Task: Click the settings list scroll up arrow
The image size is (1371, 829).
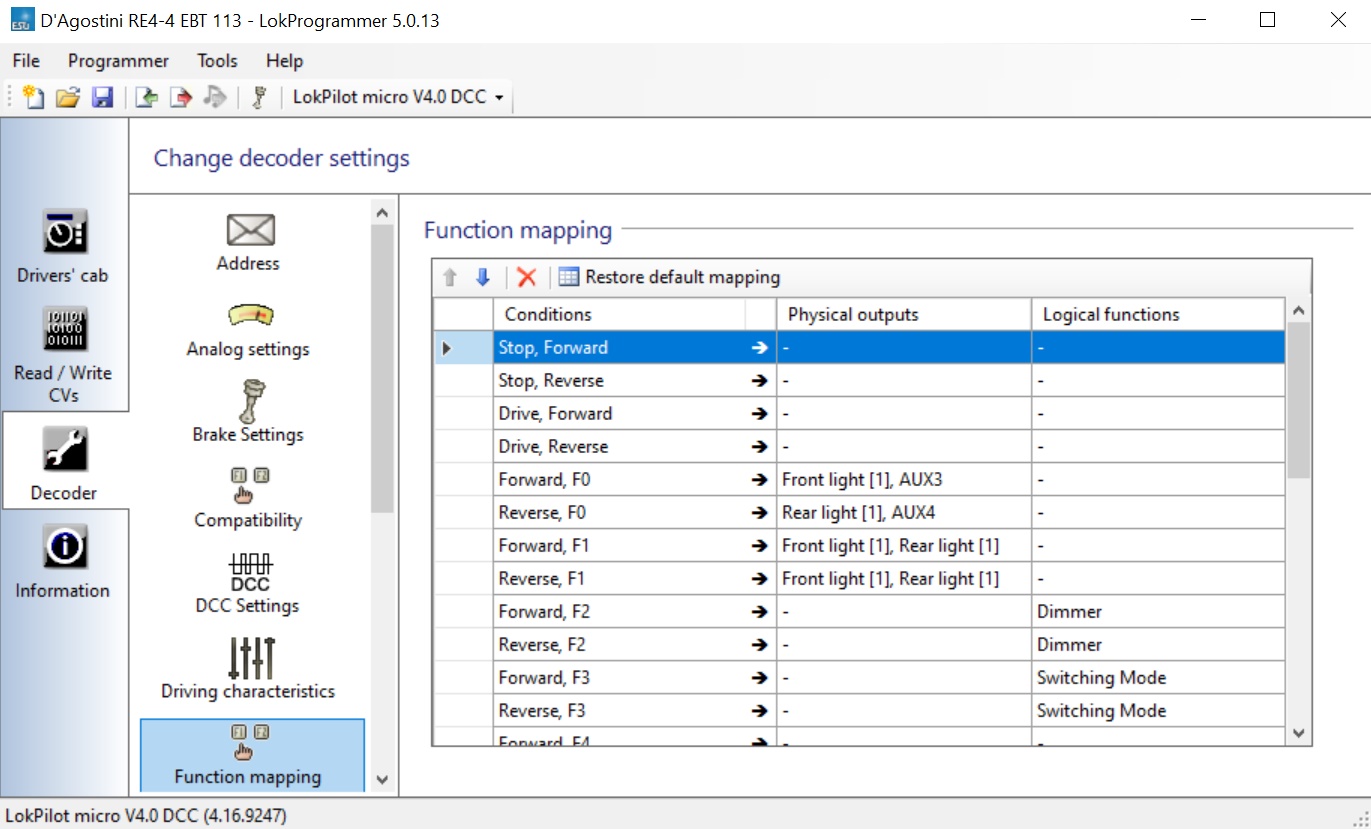Action: (x=381, y=212)
